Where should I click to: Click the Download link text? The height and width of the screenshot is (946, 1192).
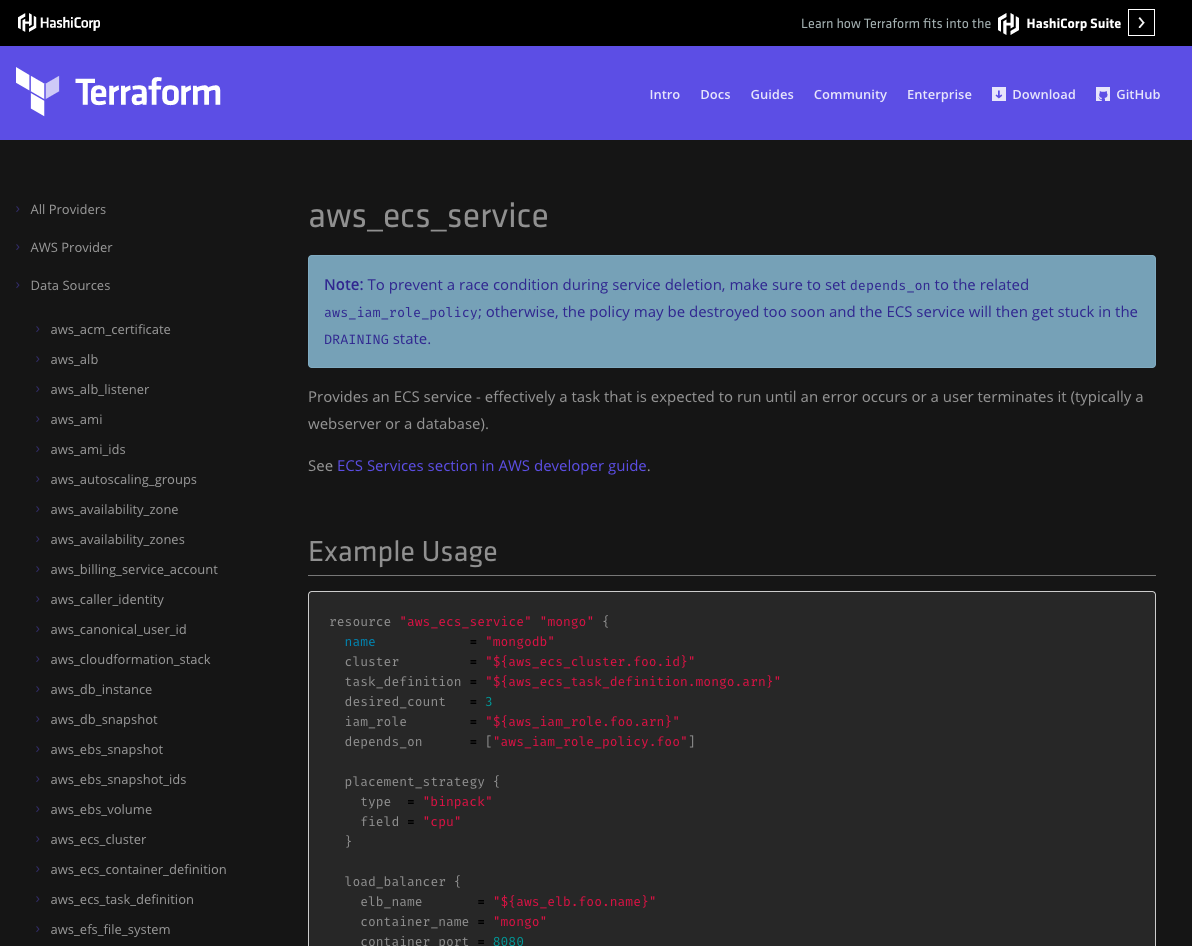pyautogui.click(x=1044, y=94)
